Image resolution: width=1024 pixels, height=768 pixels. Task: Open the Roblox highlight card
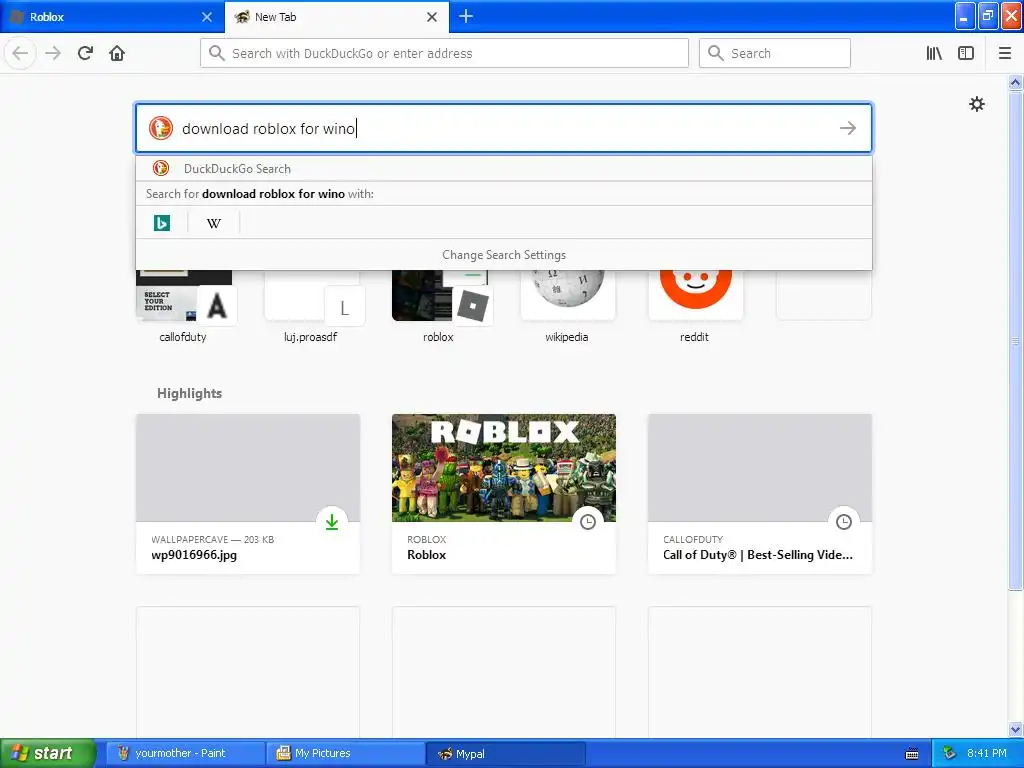[504, 494]
